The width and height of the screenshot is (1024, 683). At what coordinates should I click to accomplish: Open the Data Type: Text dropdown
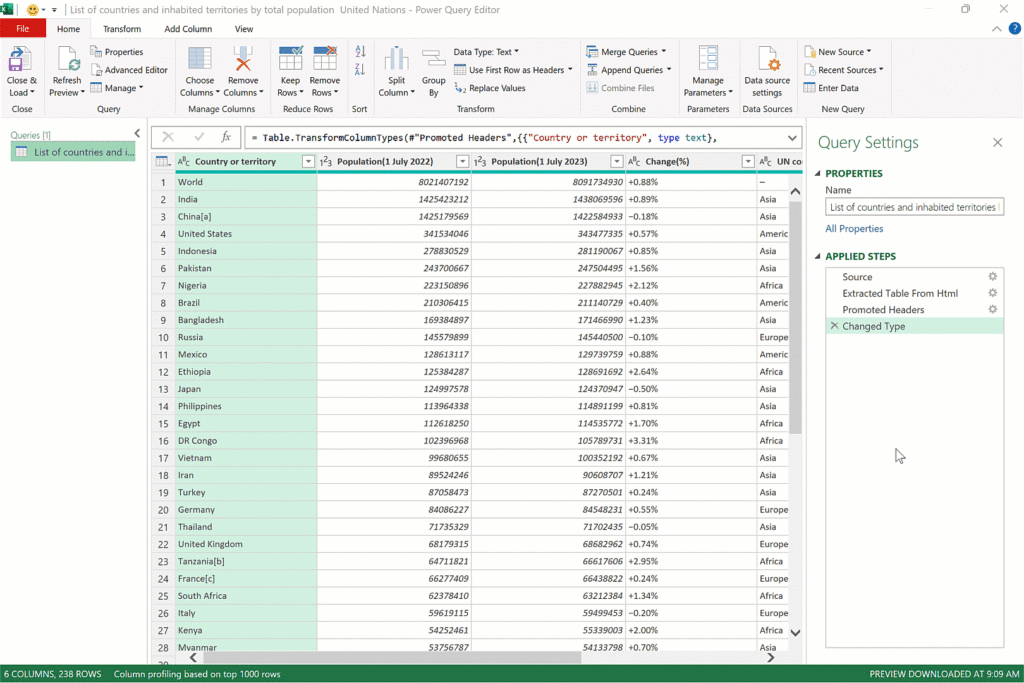pyautogui.click(x=486, y=52)
